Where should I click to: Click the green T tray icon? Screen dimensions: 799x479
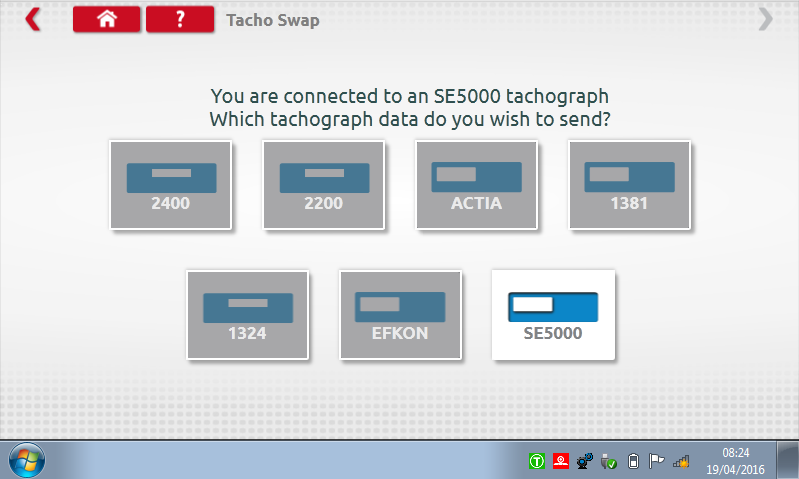tap(537, 461)
